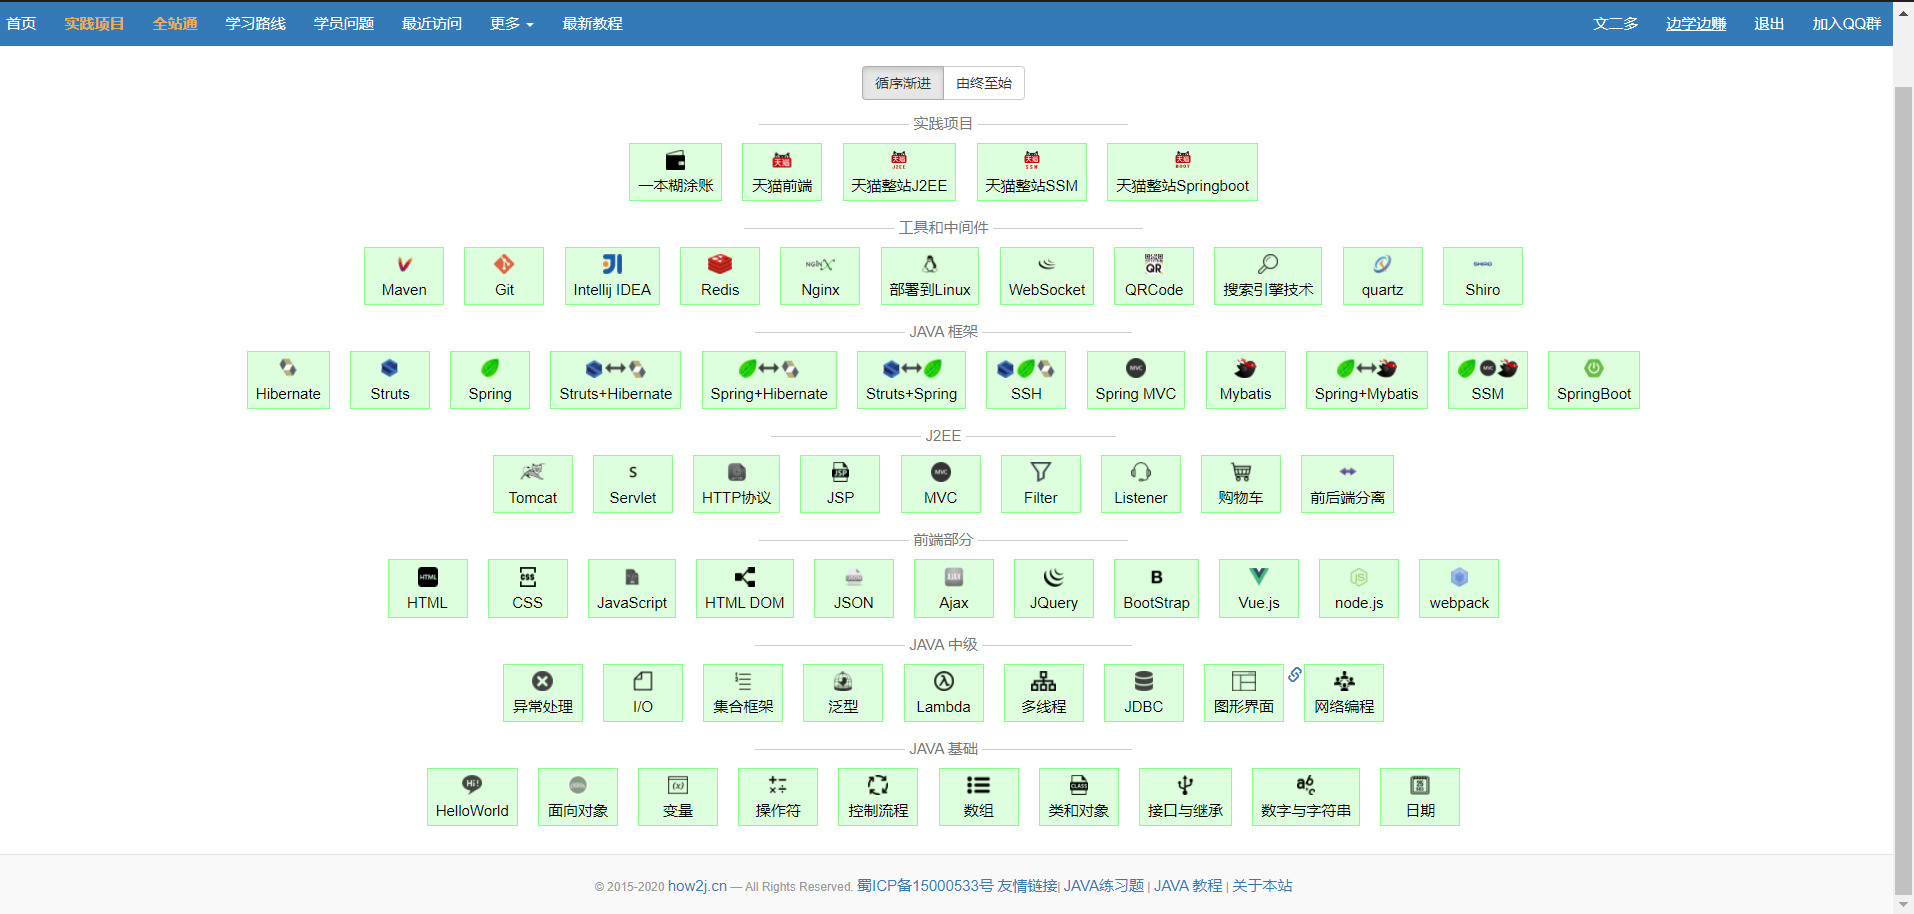Screen dimensions: 1914x914
Task: Open the Nginx tutorial tile
Action: [820, 276]
